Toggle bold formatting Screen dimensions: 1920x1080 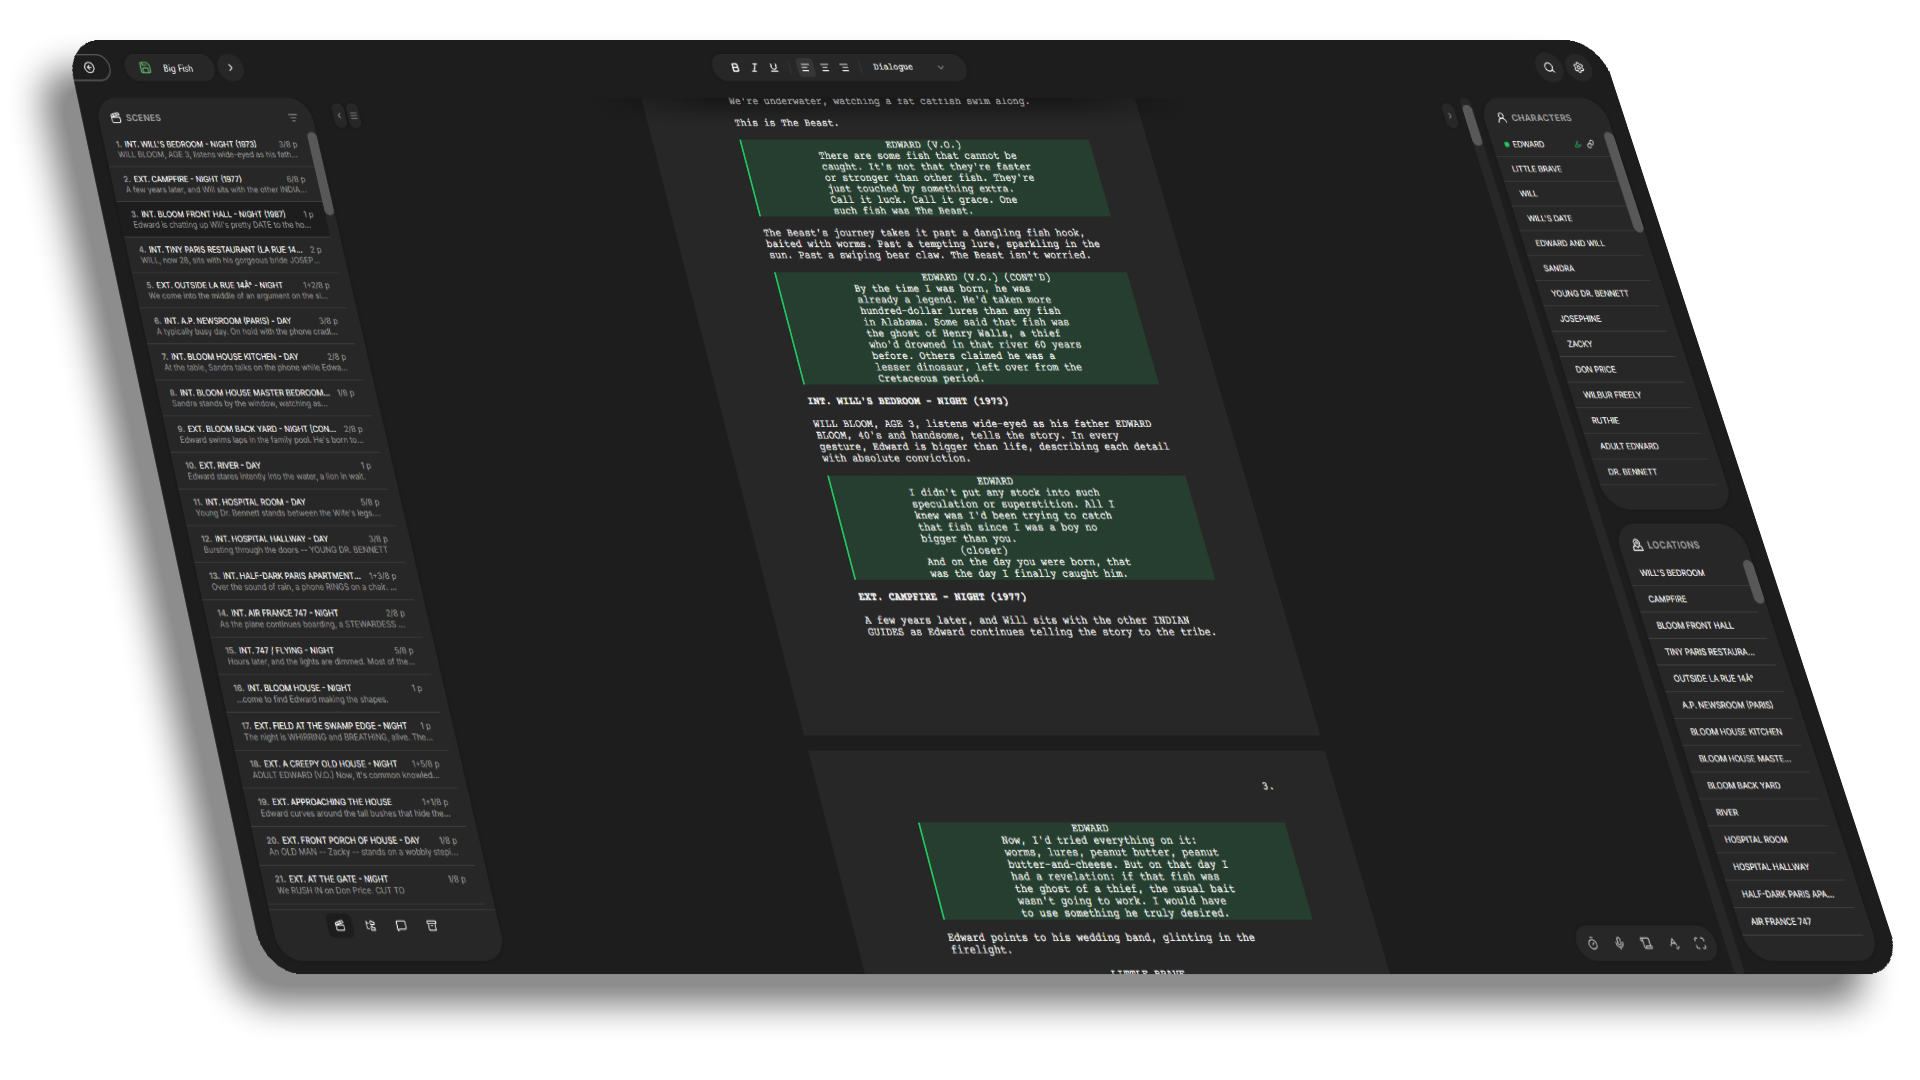coord(735,68)
